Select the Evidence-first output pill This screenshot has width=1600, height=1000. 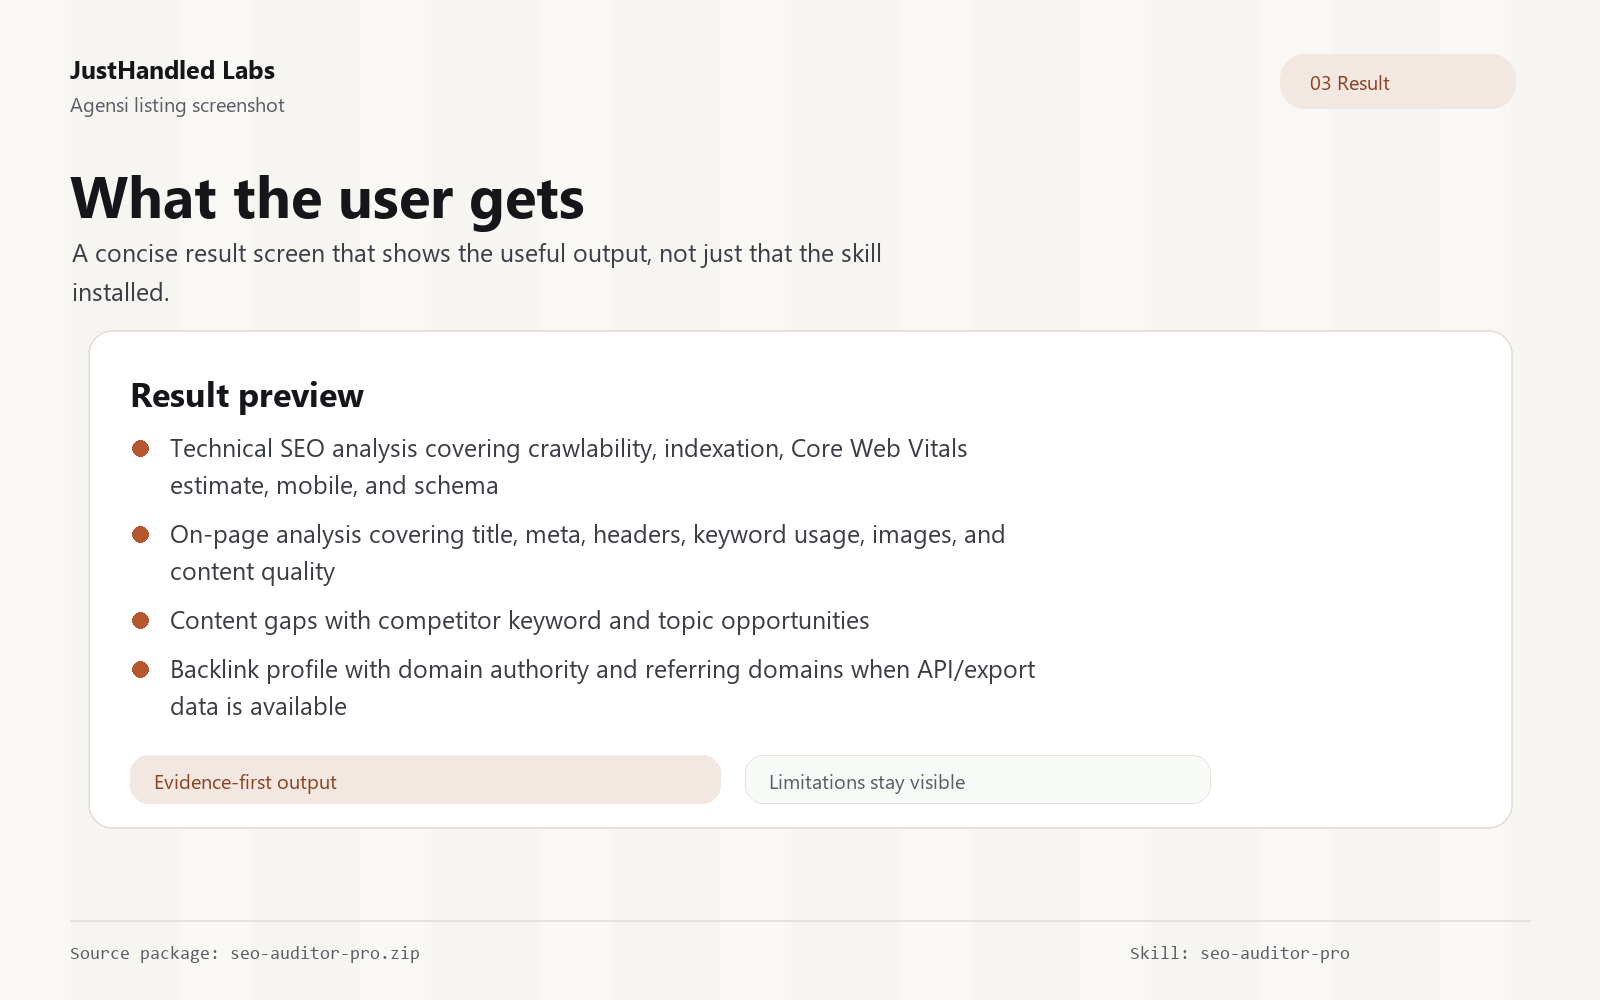coord(425,780)
